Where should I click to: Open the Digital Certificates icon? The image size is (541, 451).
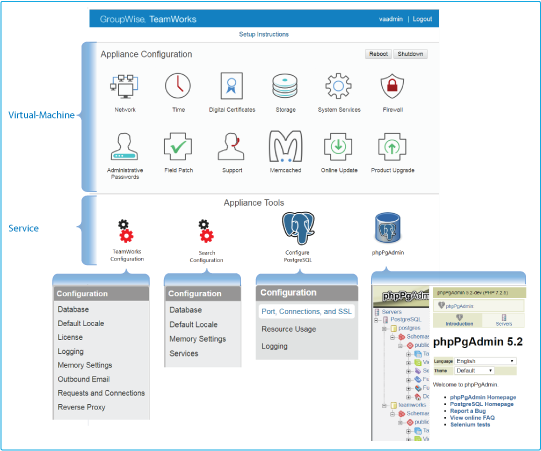point(232,86)
